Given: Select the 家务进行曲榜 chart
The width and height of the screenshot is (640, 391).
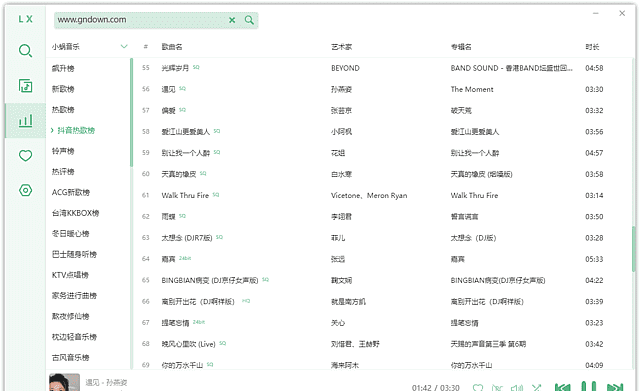Looking at the screenshot, I should (x=74, y=295).
